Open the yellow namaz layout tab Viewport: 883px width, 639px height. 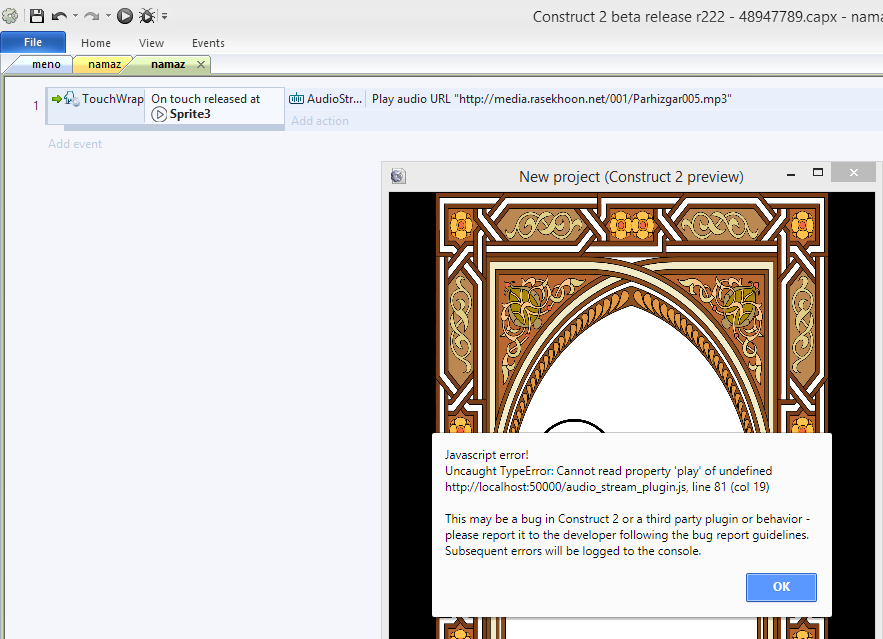coord(104,64)
